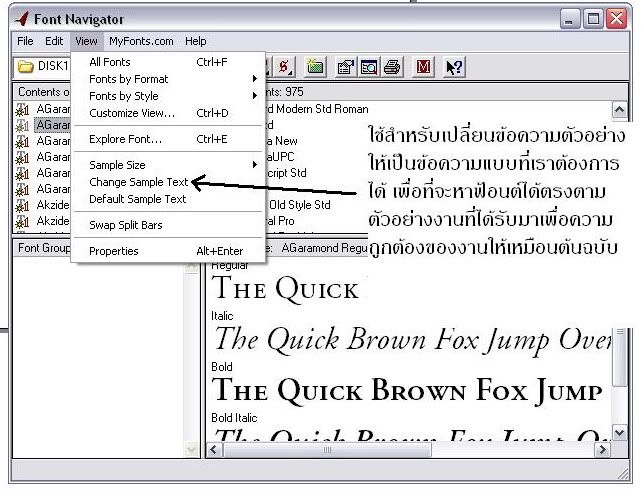Click right arrow of horizontal scrollbar
Image resolution: width=641 pixels, height=489 pixels.
[602, 450]
